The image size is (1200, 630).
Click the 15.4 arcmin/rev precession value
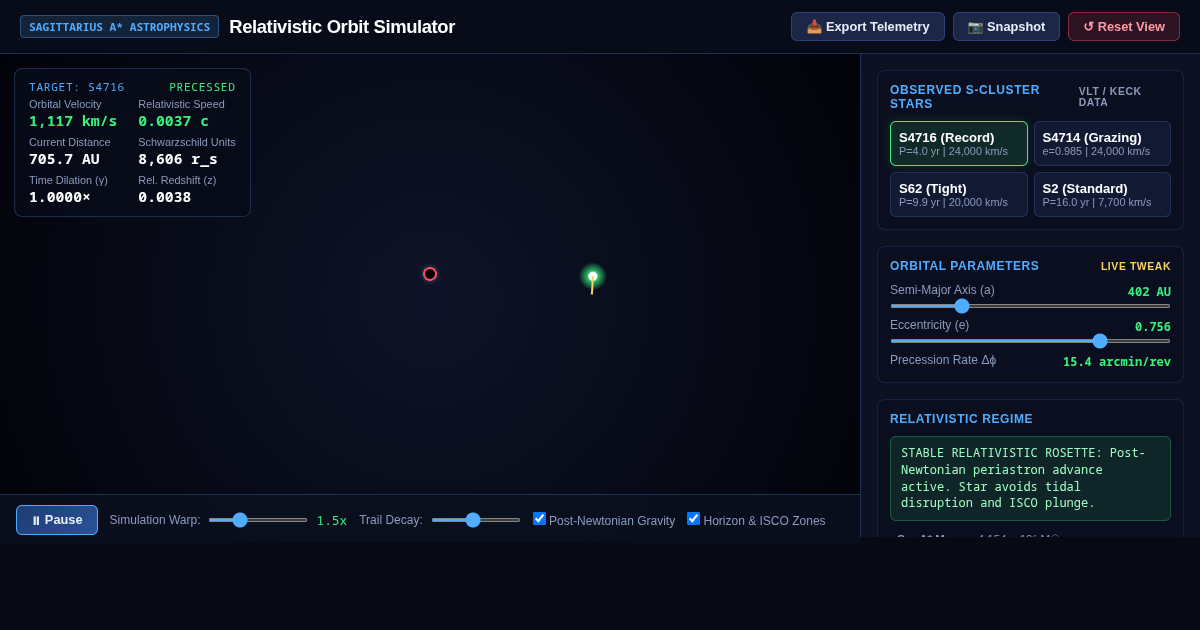1117,362
